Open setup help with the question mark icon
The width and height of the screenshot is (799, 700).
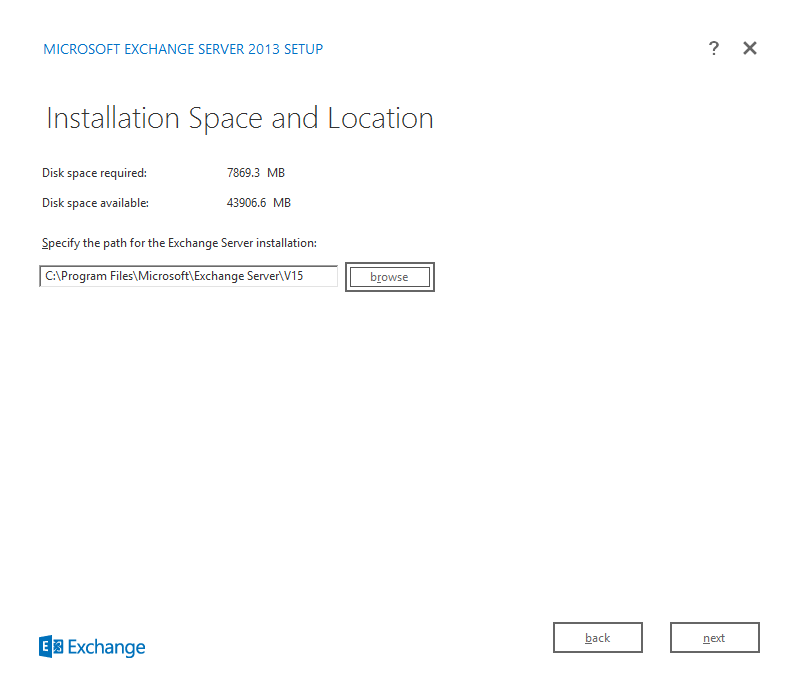713,48
